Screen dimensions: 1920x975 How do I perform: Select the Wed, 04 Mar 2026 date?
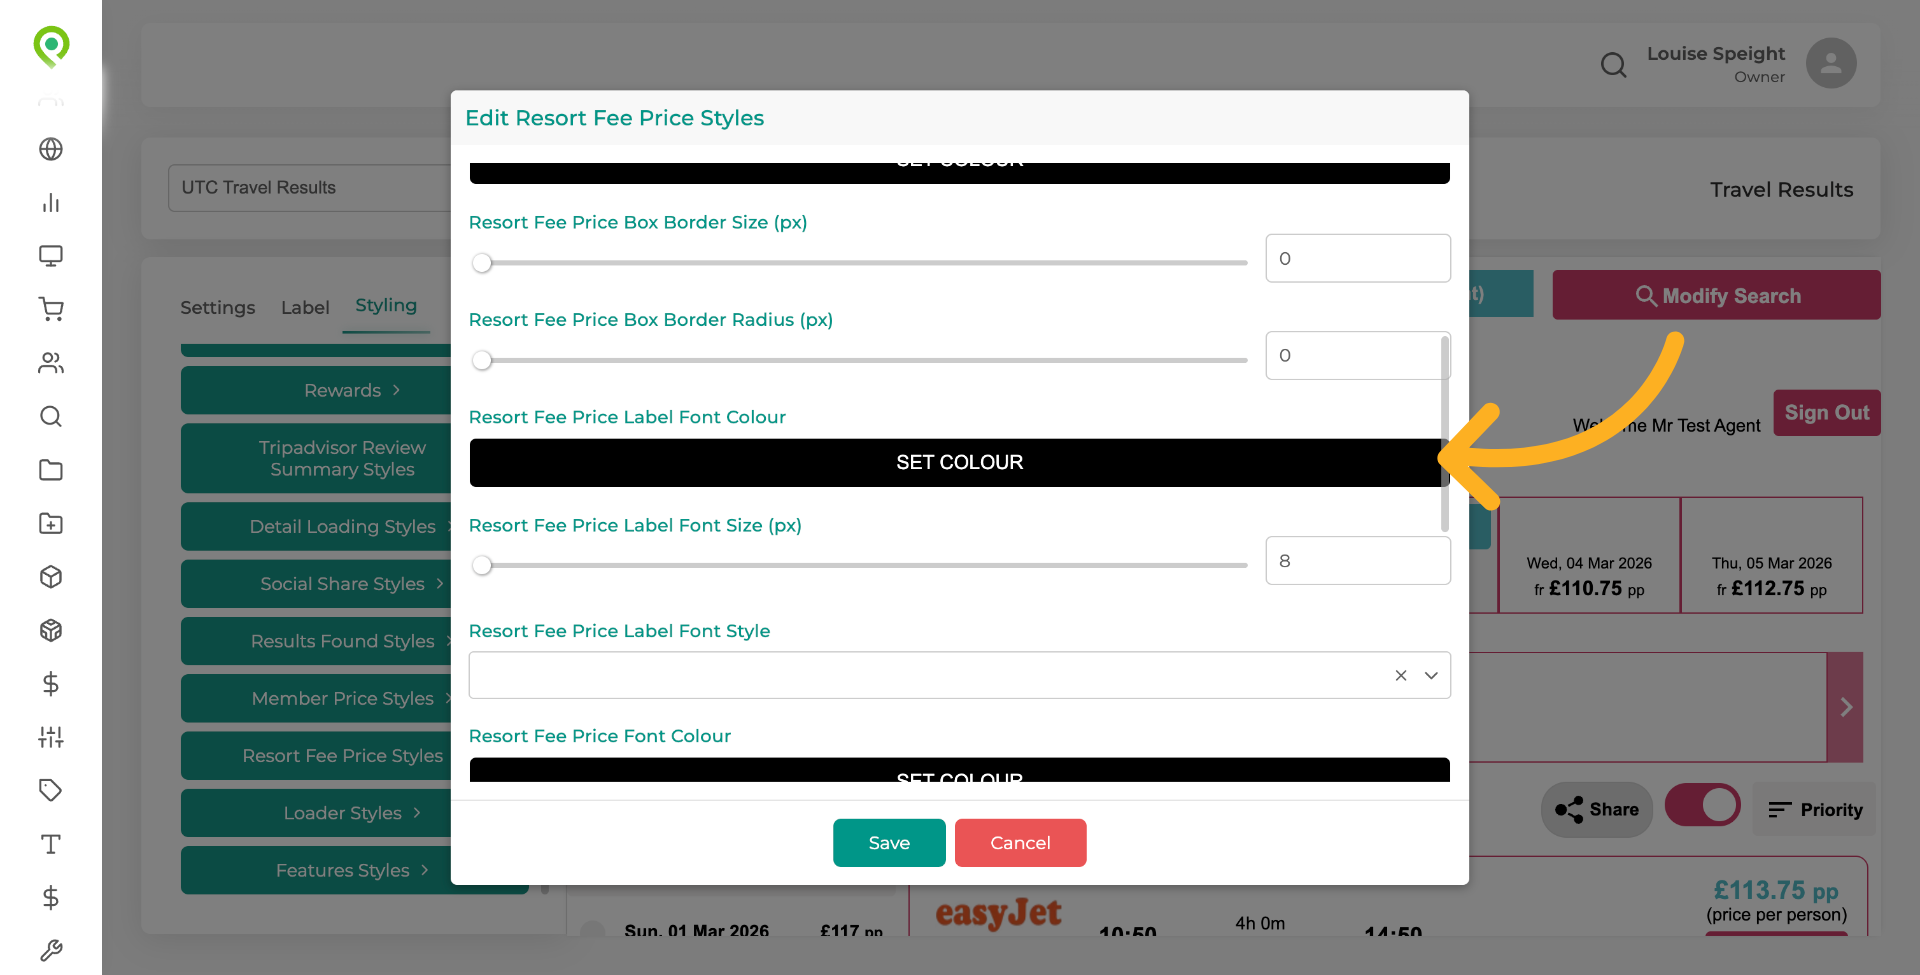point(1589,556)
